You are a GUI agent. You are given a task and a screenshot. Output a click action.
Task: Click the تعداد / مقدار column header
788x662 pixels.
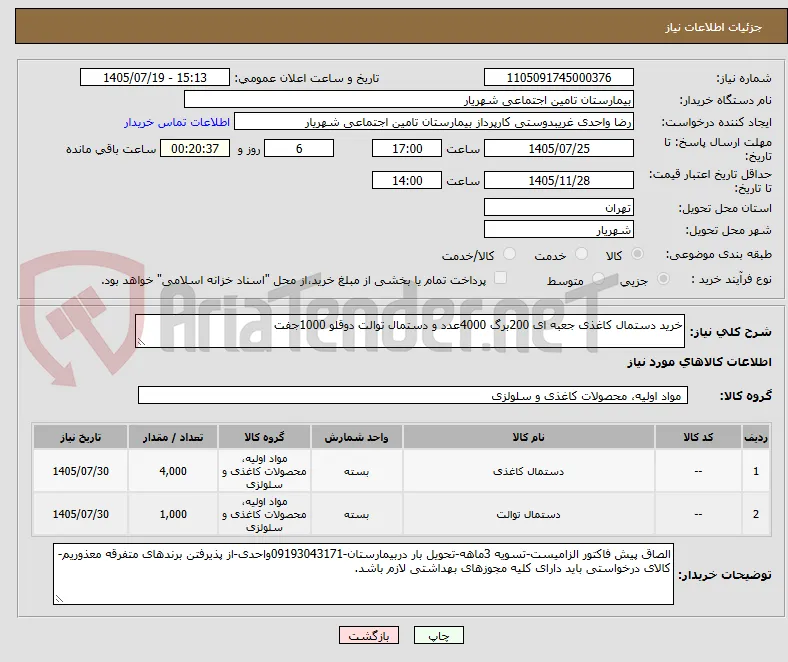pos(173,437)
